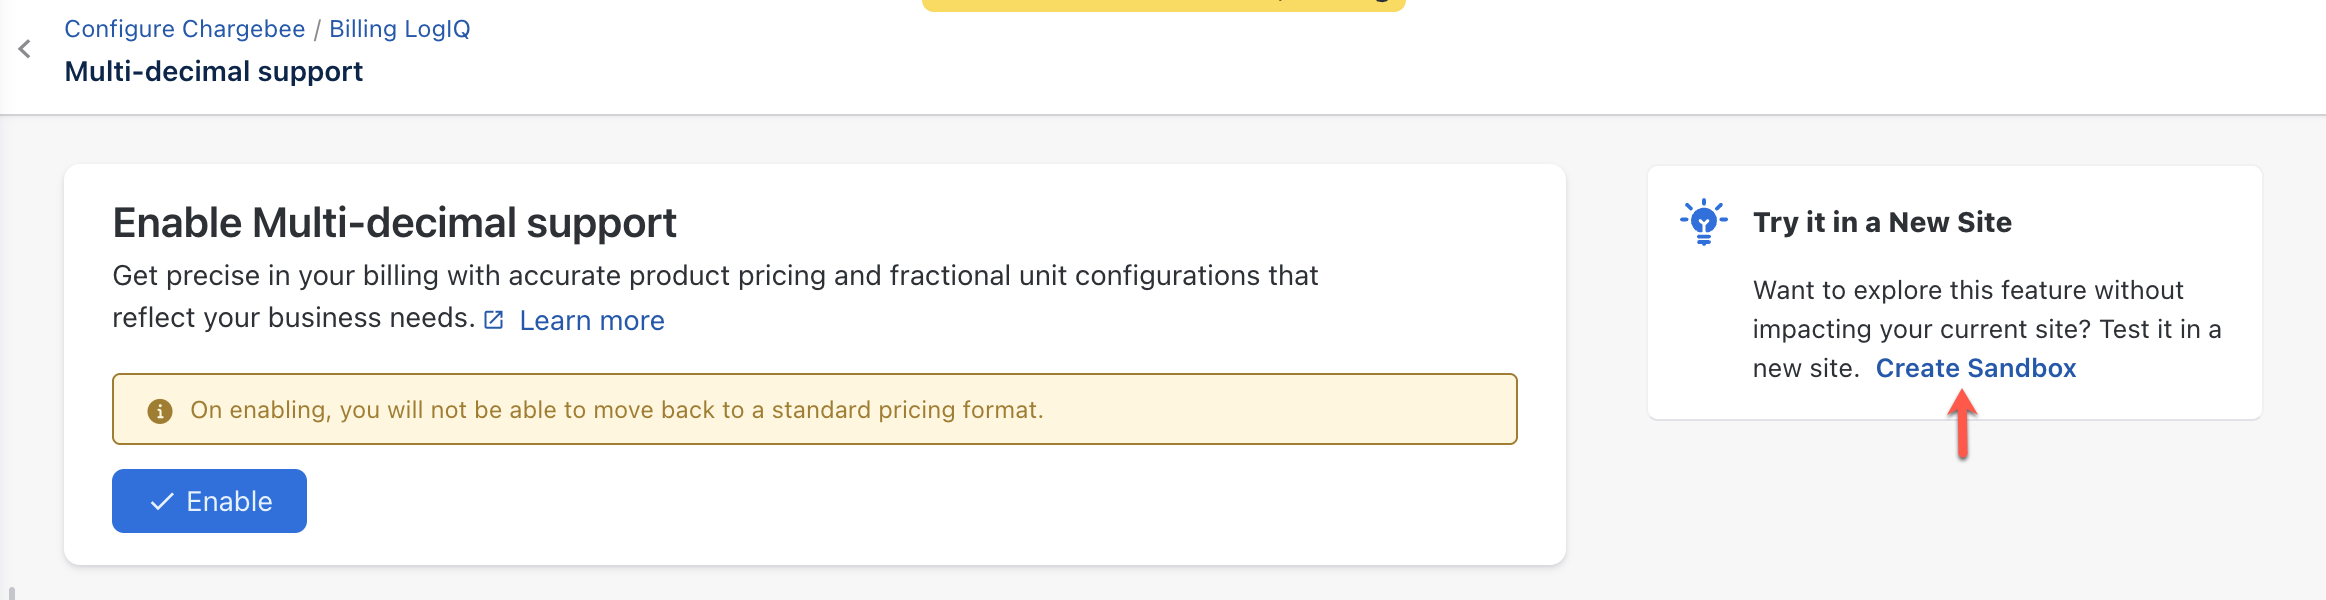Click the red arrow below Create Sandbox

click(x=1963, y=425)
